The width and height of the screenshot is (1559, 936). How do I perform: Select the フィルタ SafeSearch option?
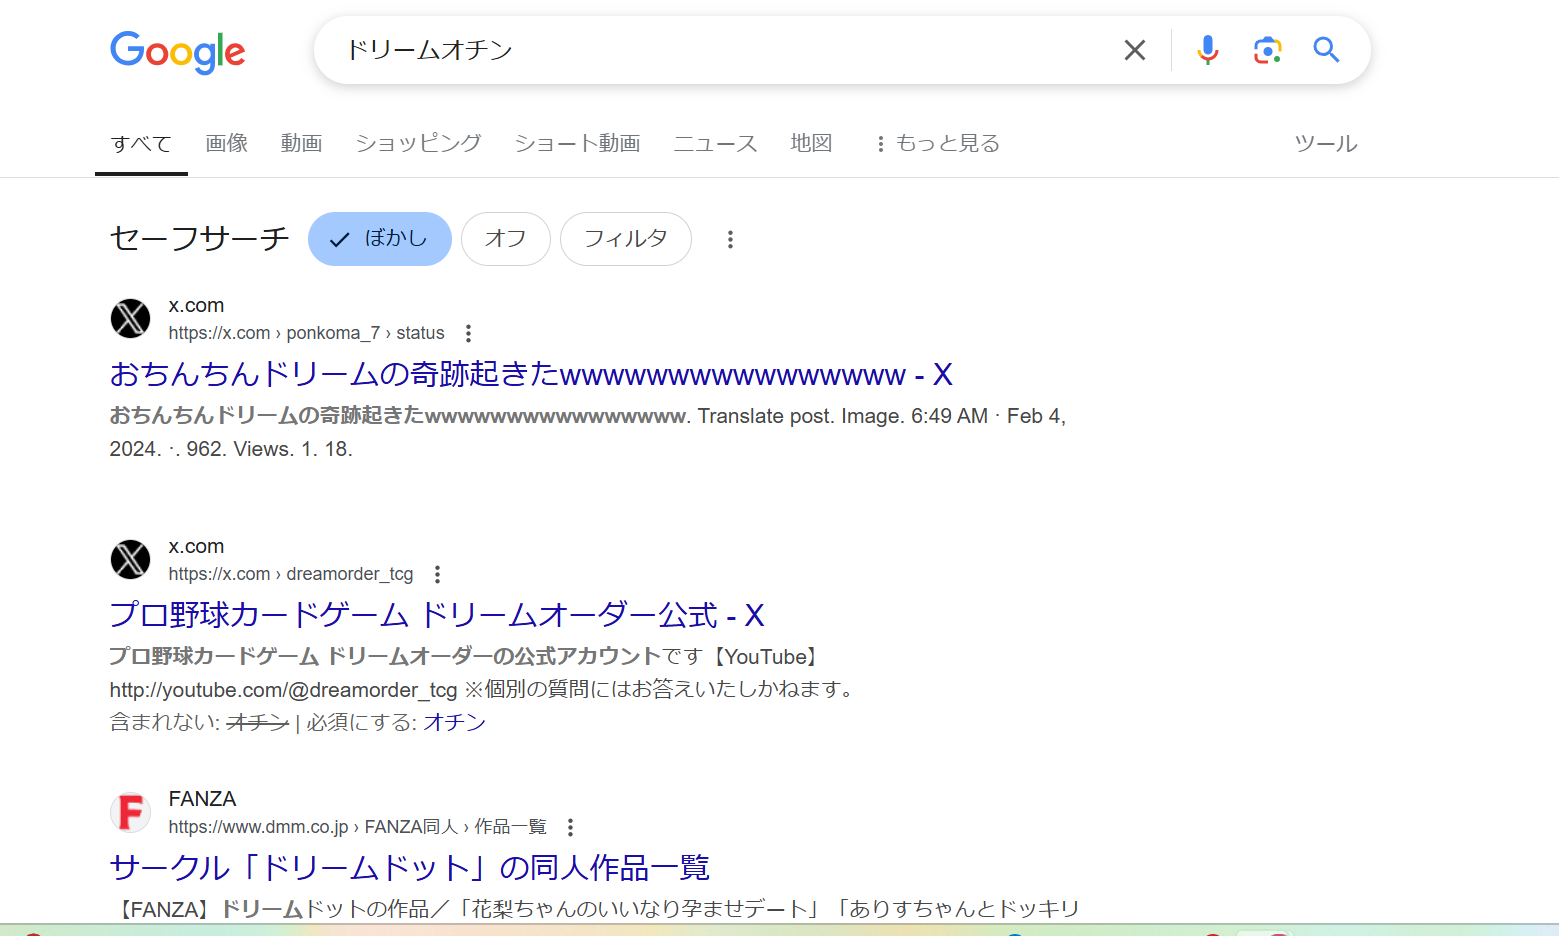point(626,239)
